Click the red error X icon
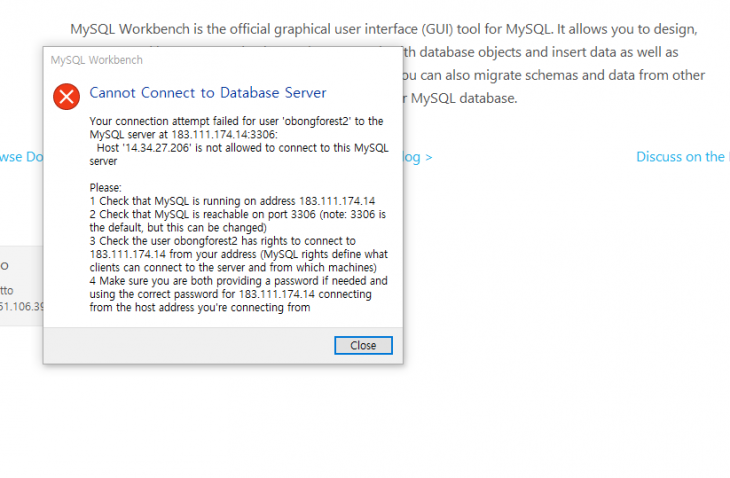 point(66,96)
